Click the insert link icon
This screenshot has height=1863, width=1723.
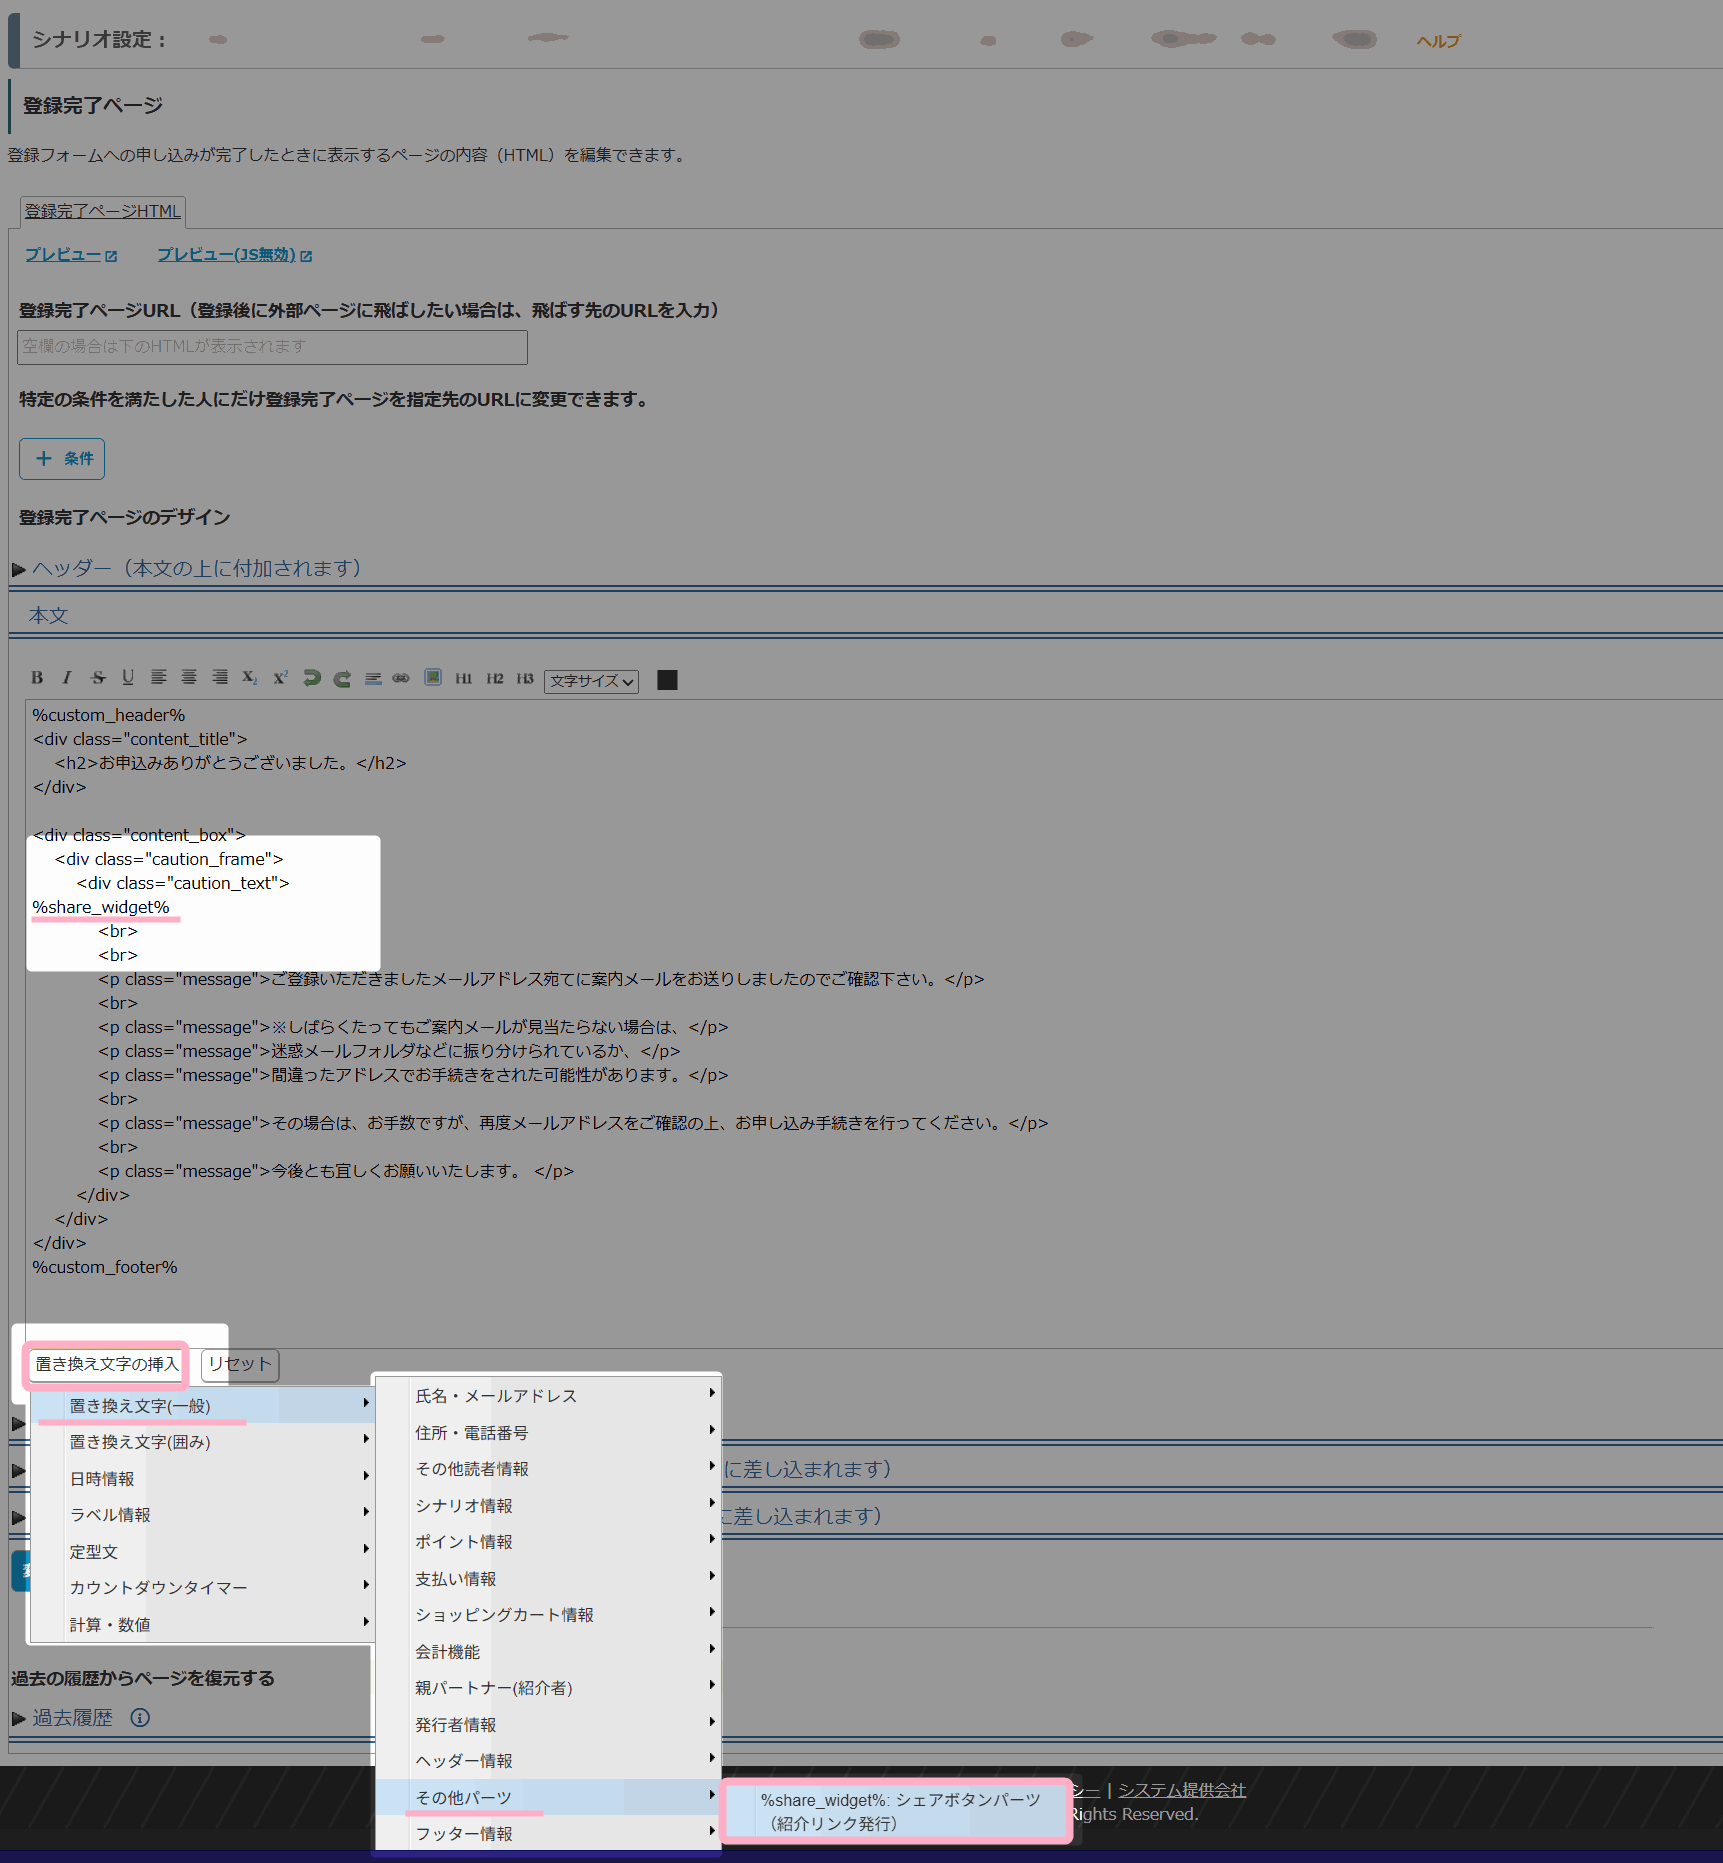click(401, 678)
